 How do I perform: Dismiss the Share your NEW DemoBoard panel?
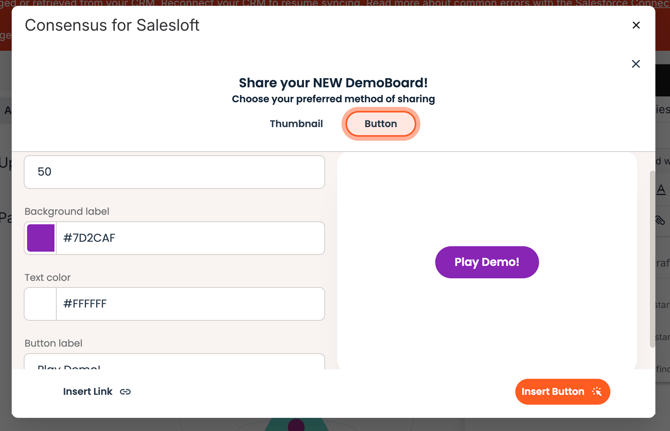click(635, 64)
